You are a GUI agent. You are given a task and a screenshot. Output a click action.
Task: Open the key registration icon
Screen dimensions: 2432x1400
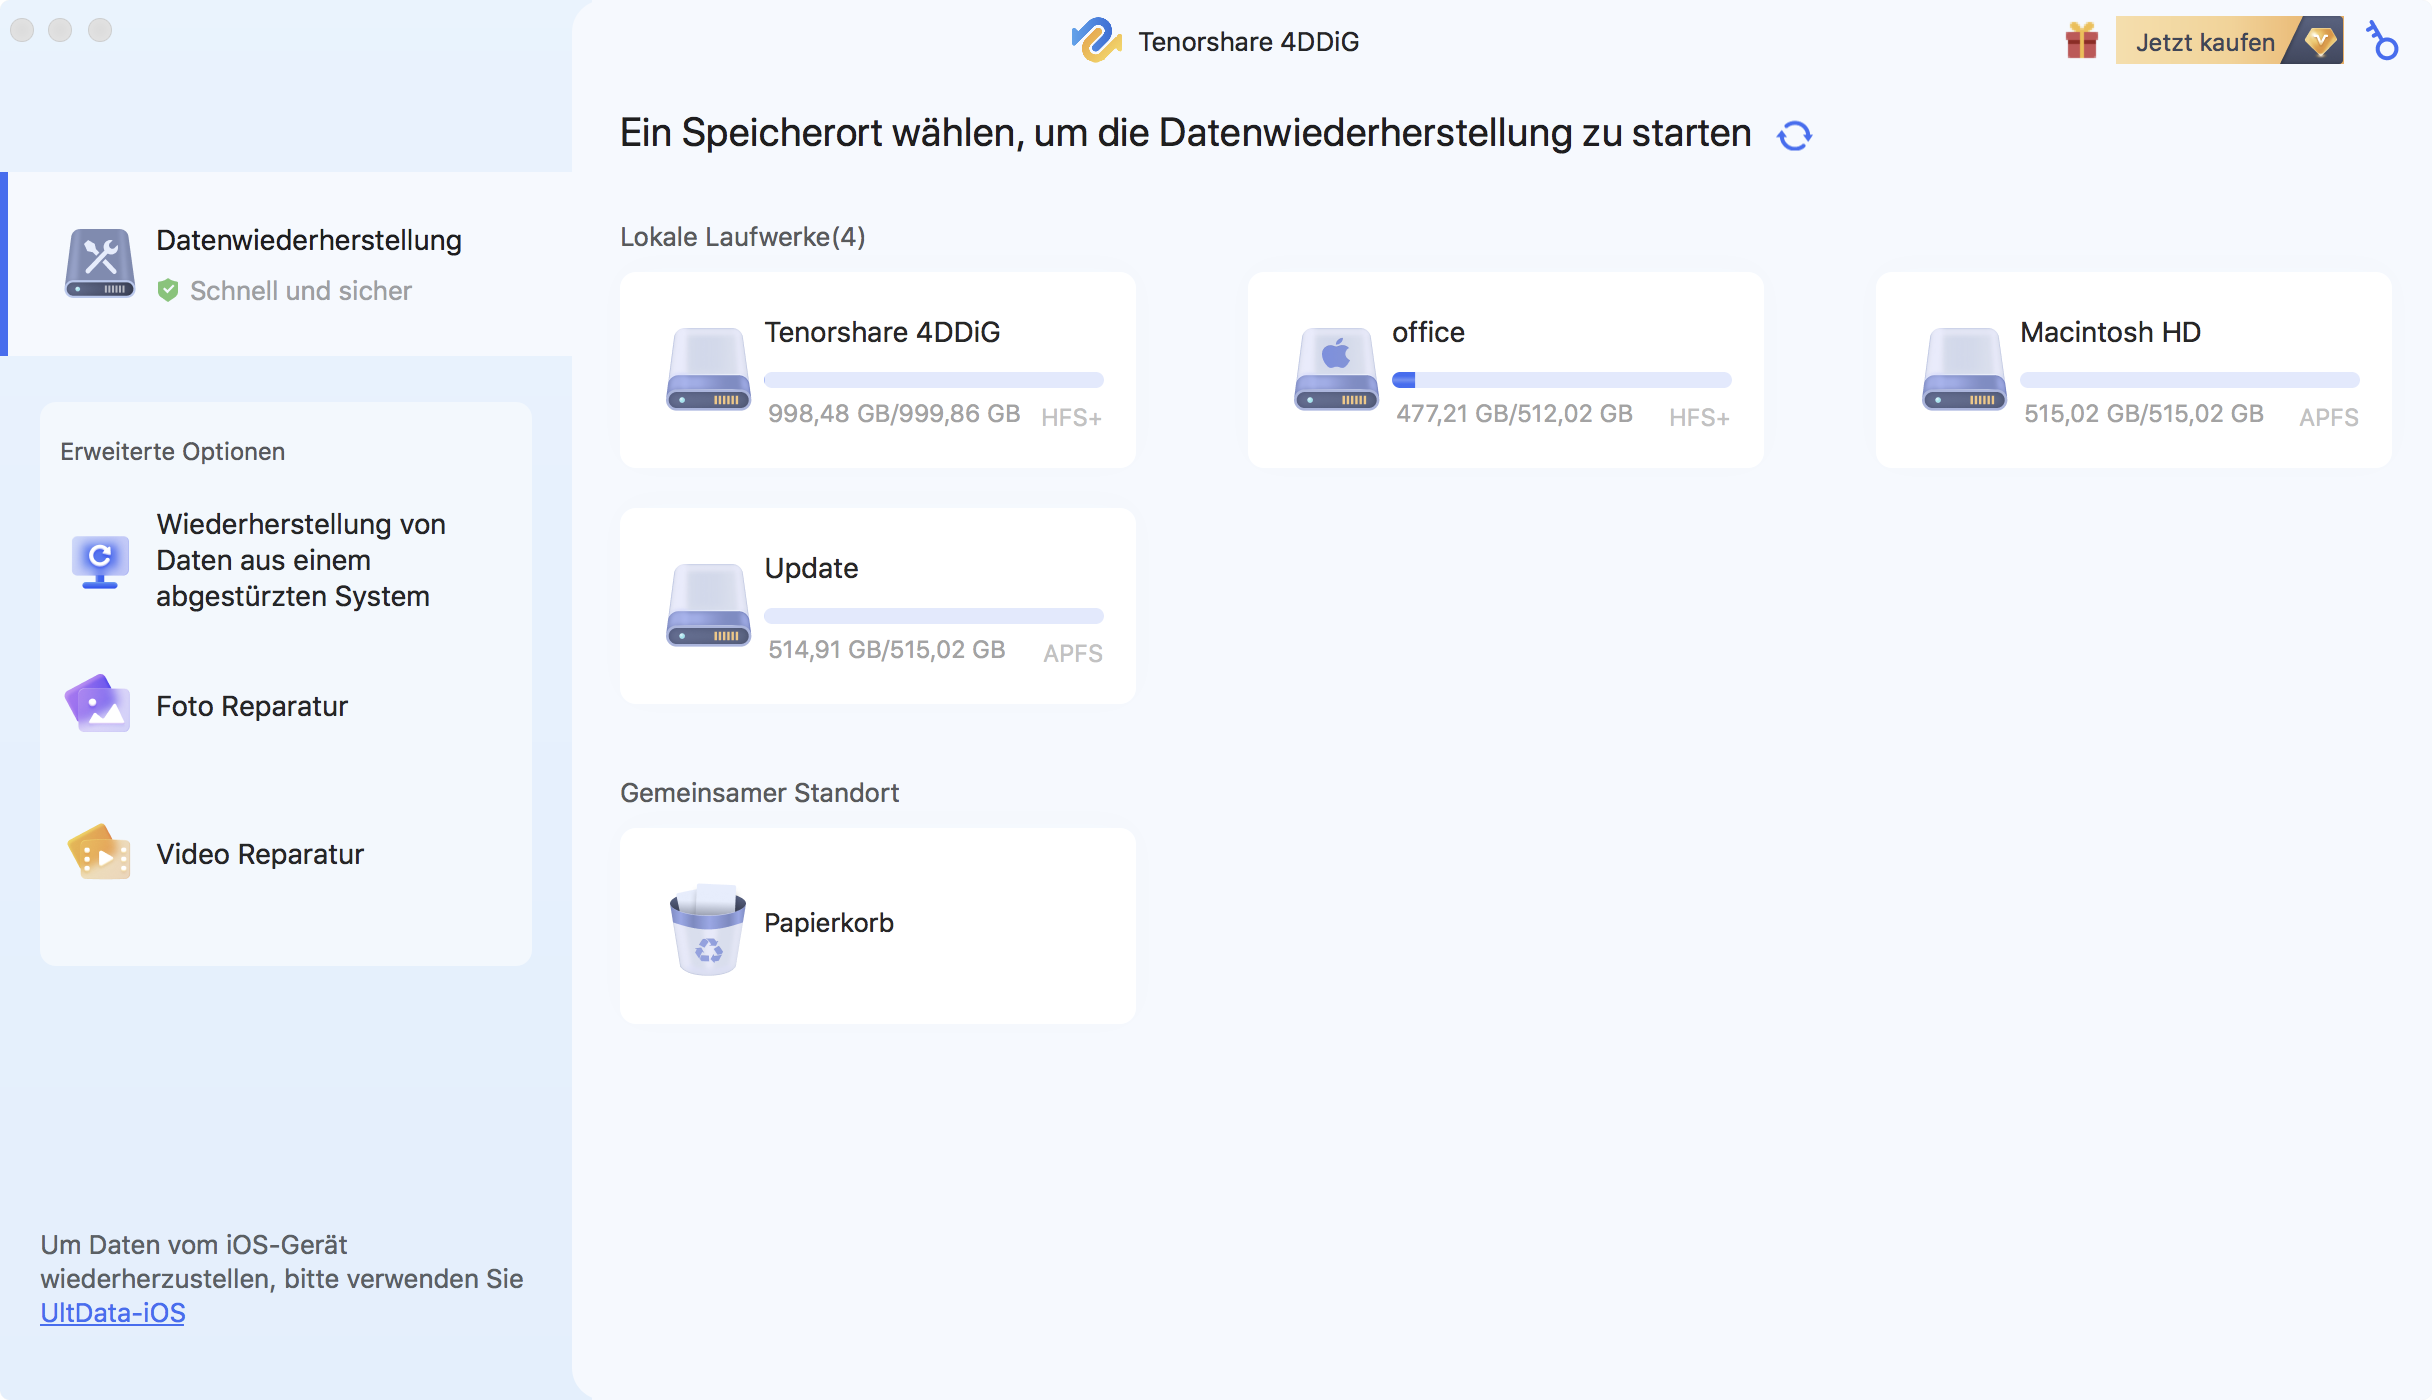pyautogui.click(x=2383, y=41)
